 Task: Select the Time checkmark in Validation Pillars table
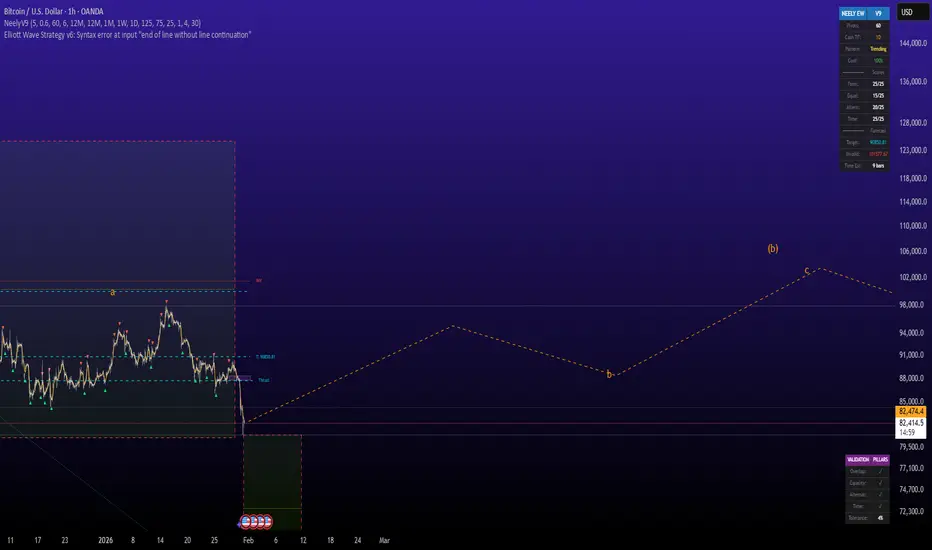coord(879,506)
